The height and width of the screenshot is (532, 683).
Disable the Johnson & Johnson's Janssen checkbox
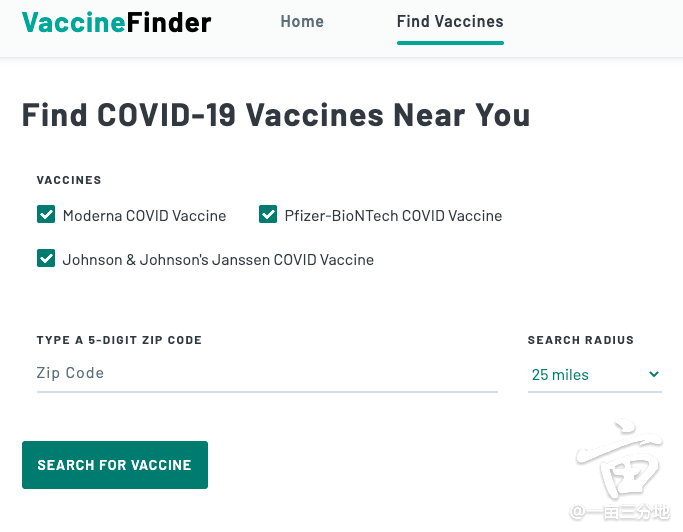46,258
